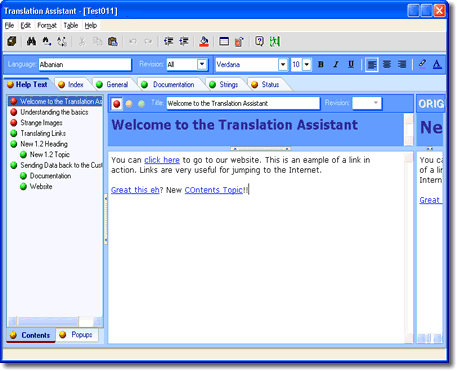Image resolution: width=457 pixels, height=371 pixels.
Task: Click the Paste clipboard toolbar icon
Action: coord(113,42)
